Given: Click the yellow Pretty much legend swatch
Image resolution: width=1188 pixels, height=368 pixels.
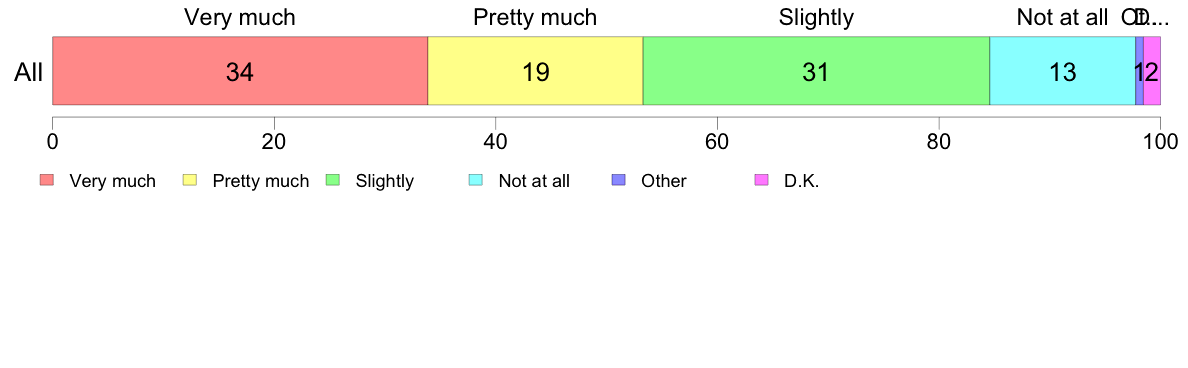Looking at the screenshot, I should (x=190, y=180).
